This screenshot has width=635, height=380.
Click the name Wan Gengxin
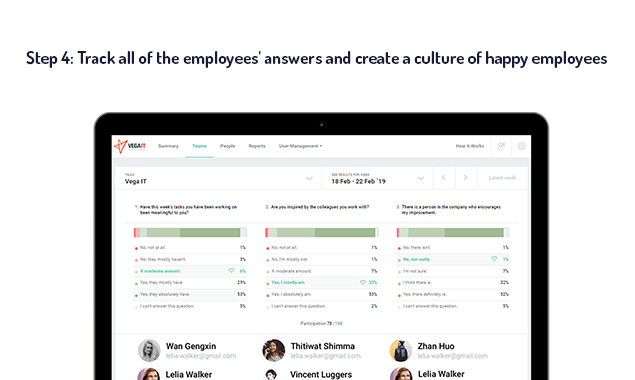click(191, 346)
